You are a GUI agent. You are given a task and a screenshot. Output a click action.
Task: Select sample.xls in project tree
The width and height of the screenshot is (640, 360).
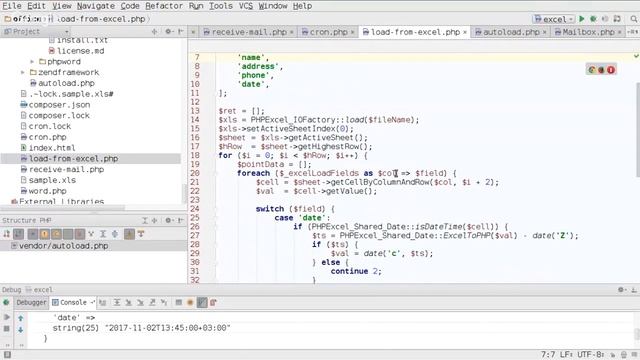[x=52, y=180]
